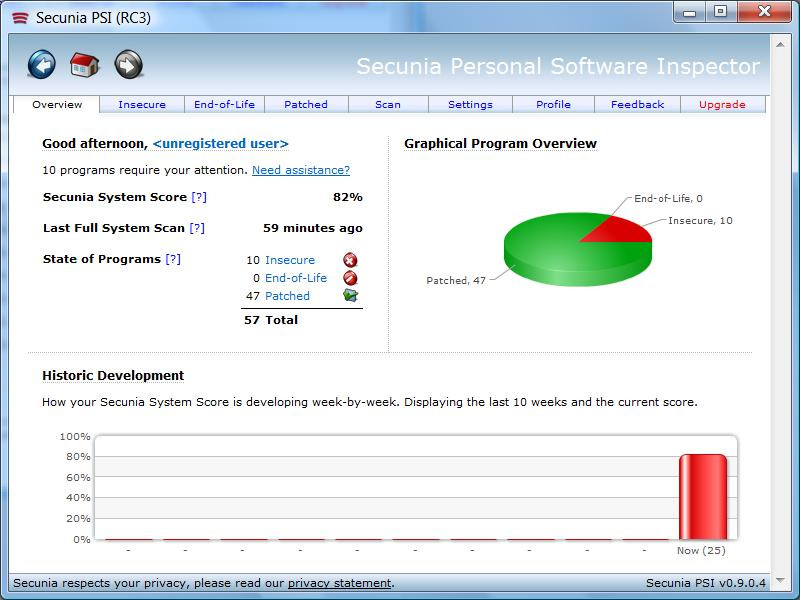This screenshot has height=600, width=800.
Task: Close the Secunia PSI window
Action: [764, 11]
